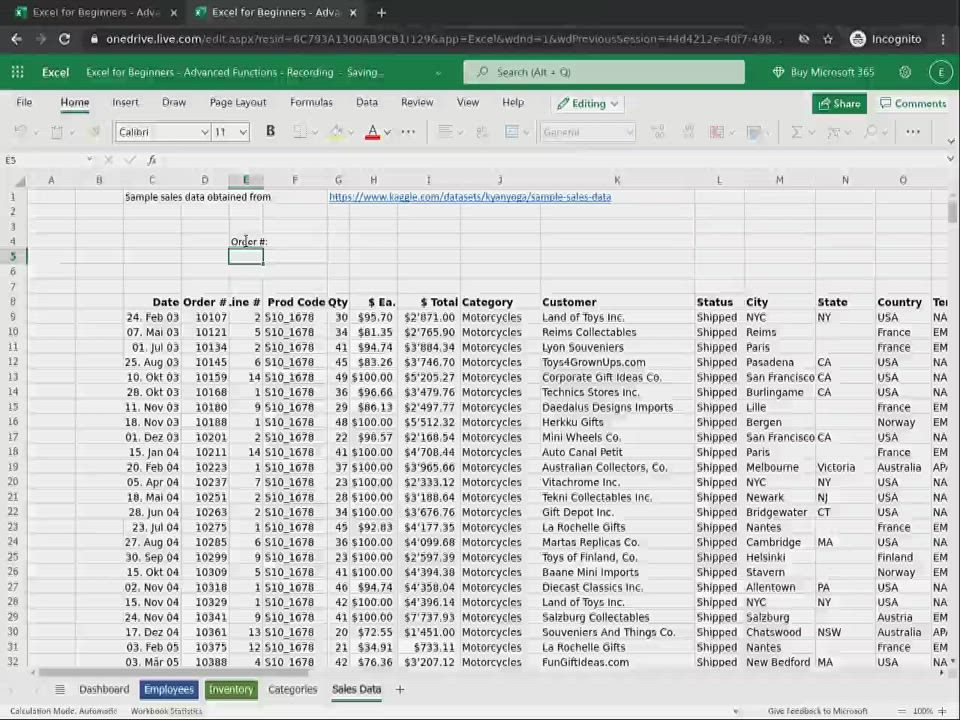Click Give Feedback to Microsoft
The width and height of the screenshot is (960, 720).
click(x=818, y=711)
